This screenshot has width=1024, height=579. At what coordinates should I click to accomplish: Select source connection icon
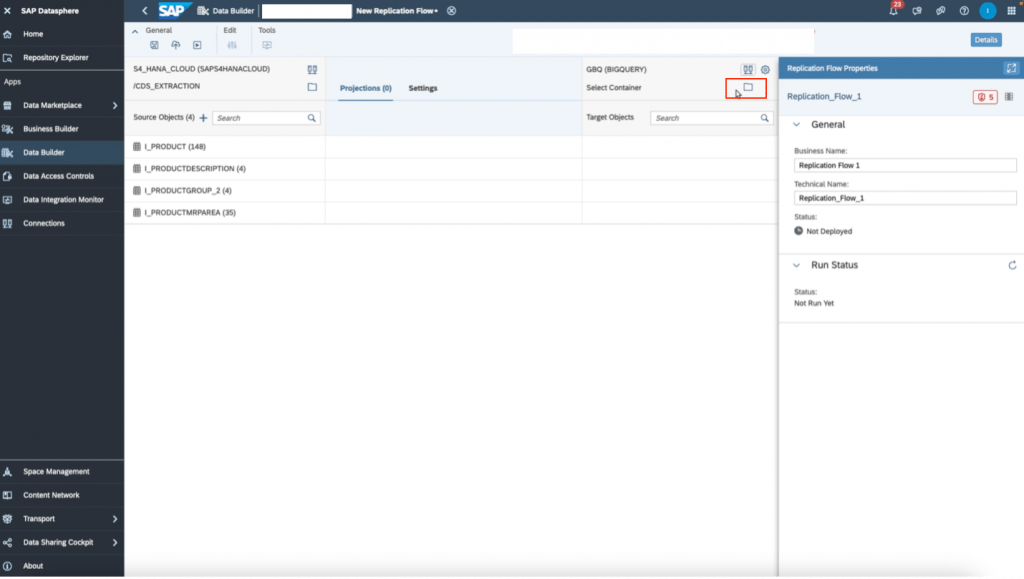[312, 69]
